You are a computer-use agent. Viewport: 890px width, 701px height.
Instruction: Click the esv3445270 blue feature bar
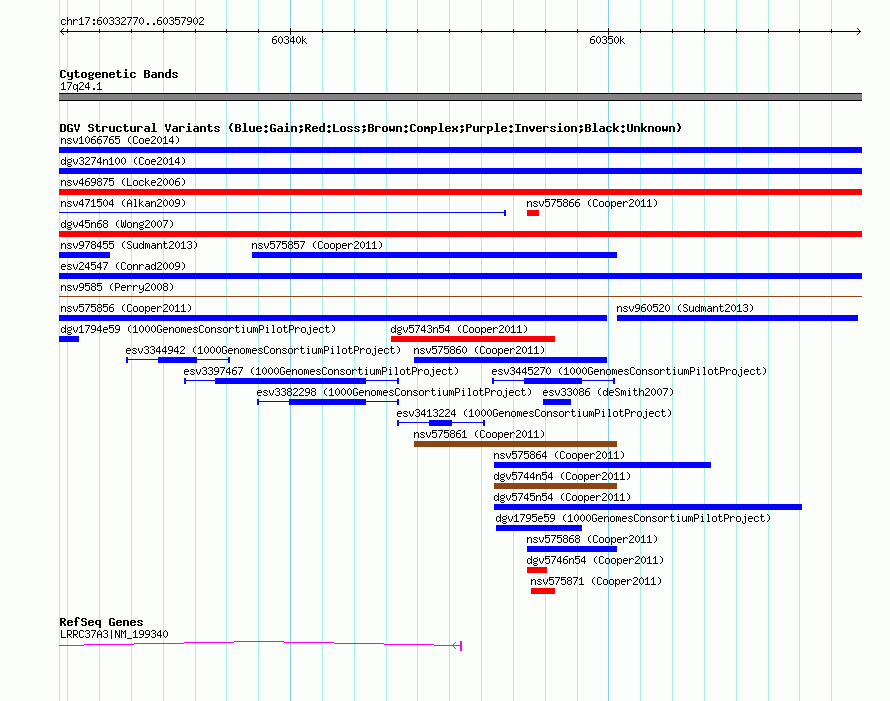(553, 381)
